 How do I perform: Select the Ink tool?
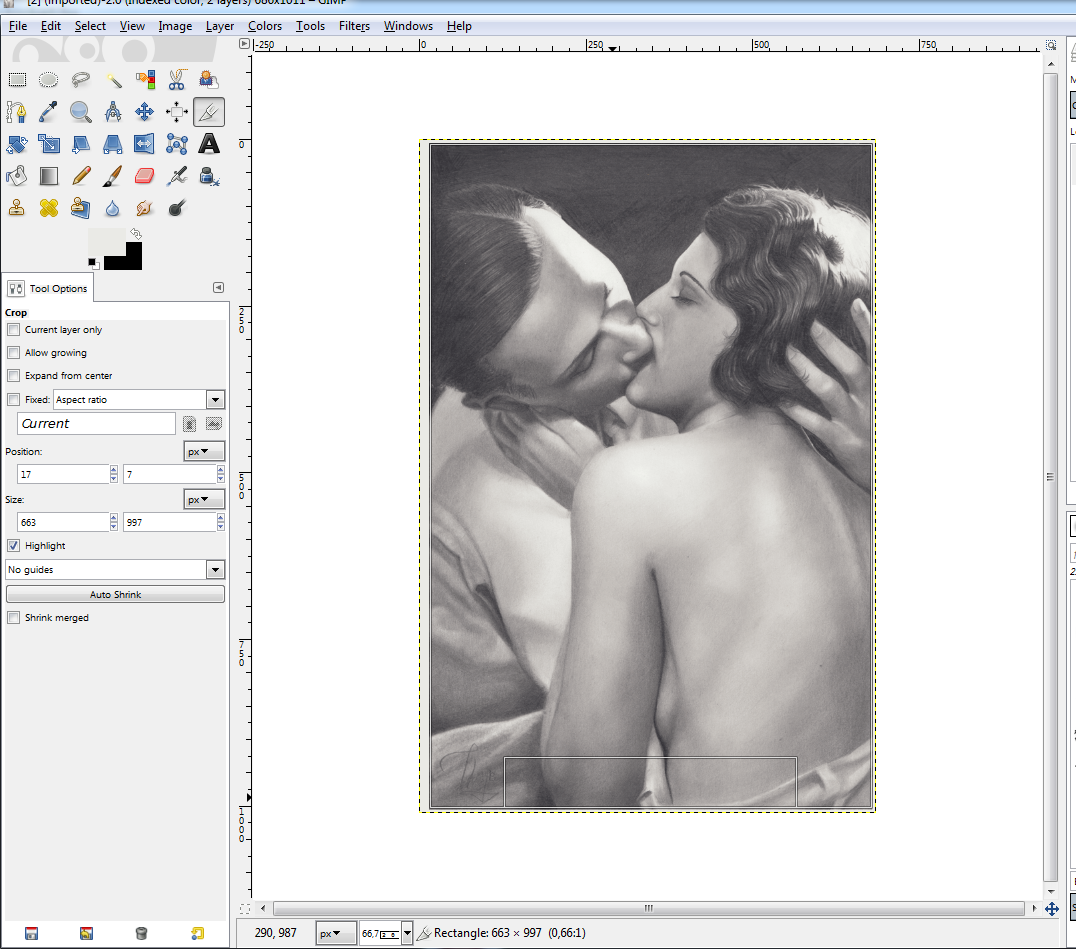pyautogui.click(x=209, y=176)
